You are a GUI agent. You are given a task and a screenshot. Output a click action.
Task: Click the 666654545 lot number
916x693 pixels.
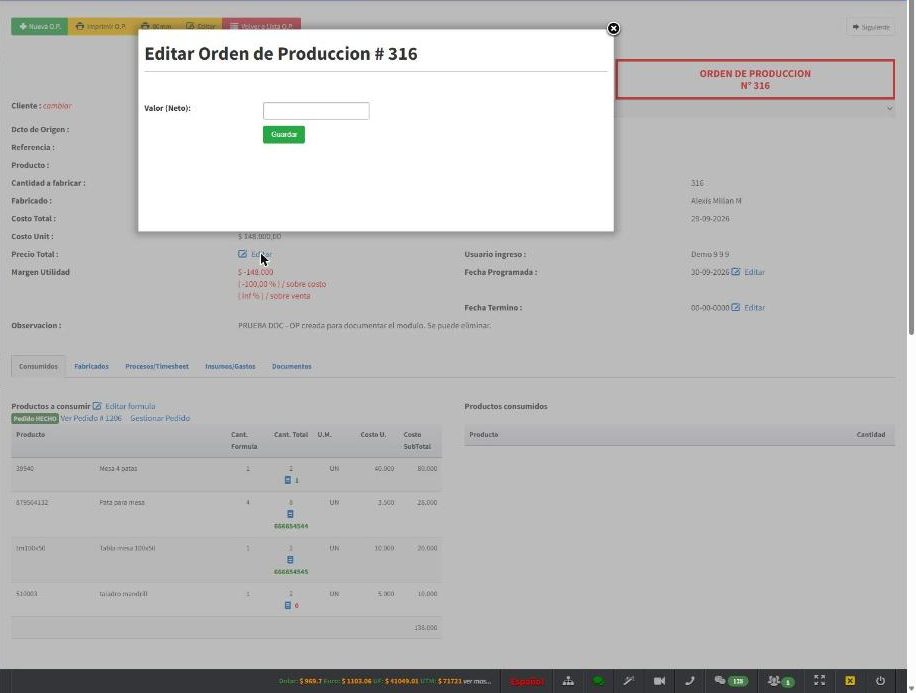[x=291, y=571]
